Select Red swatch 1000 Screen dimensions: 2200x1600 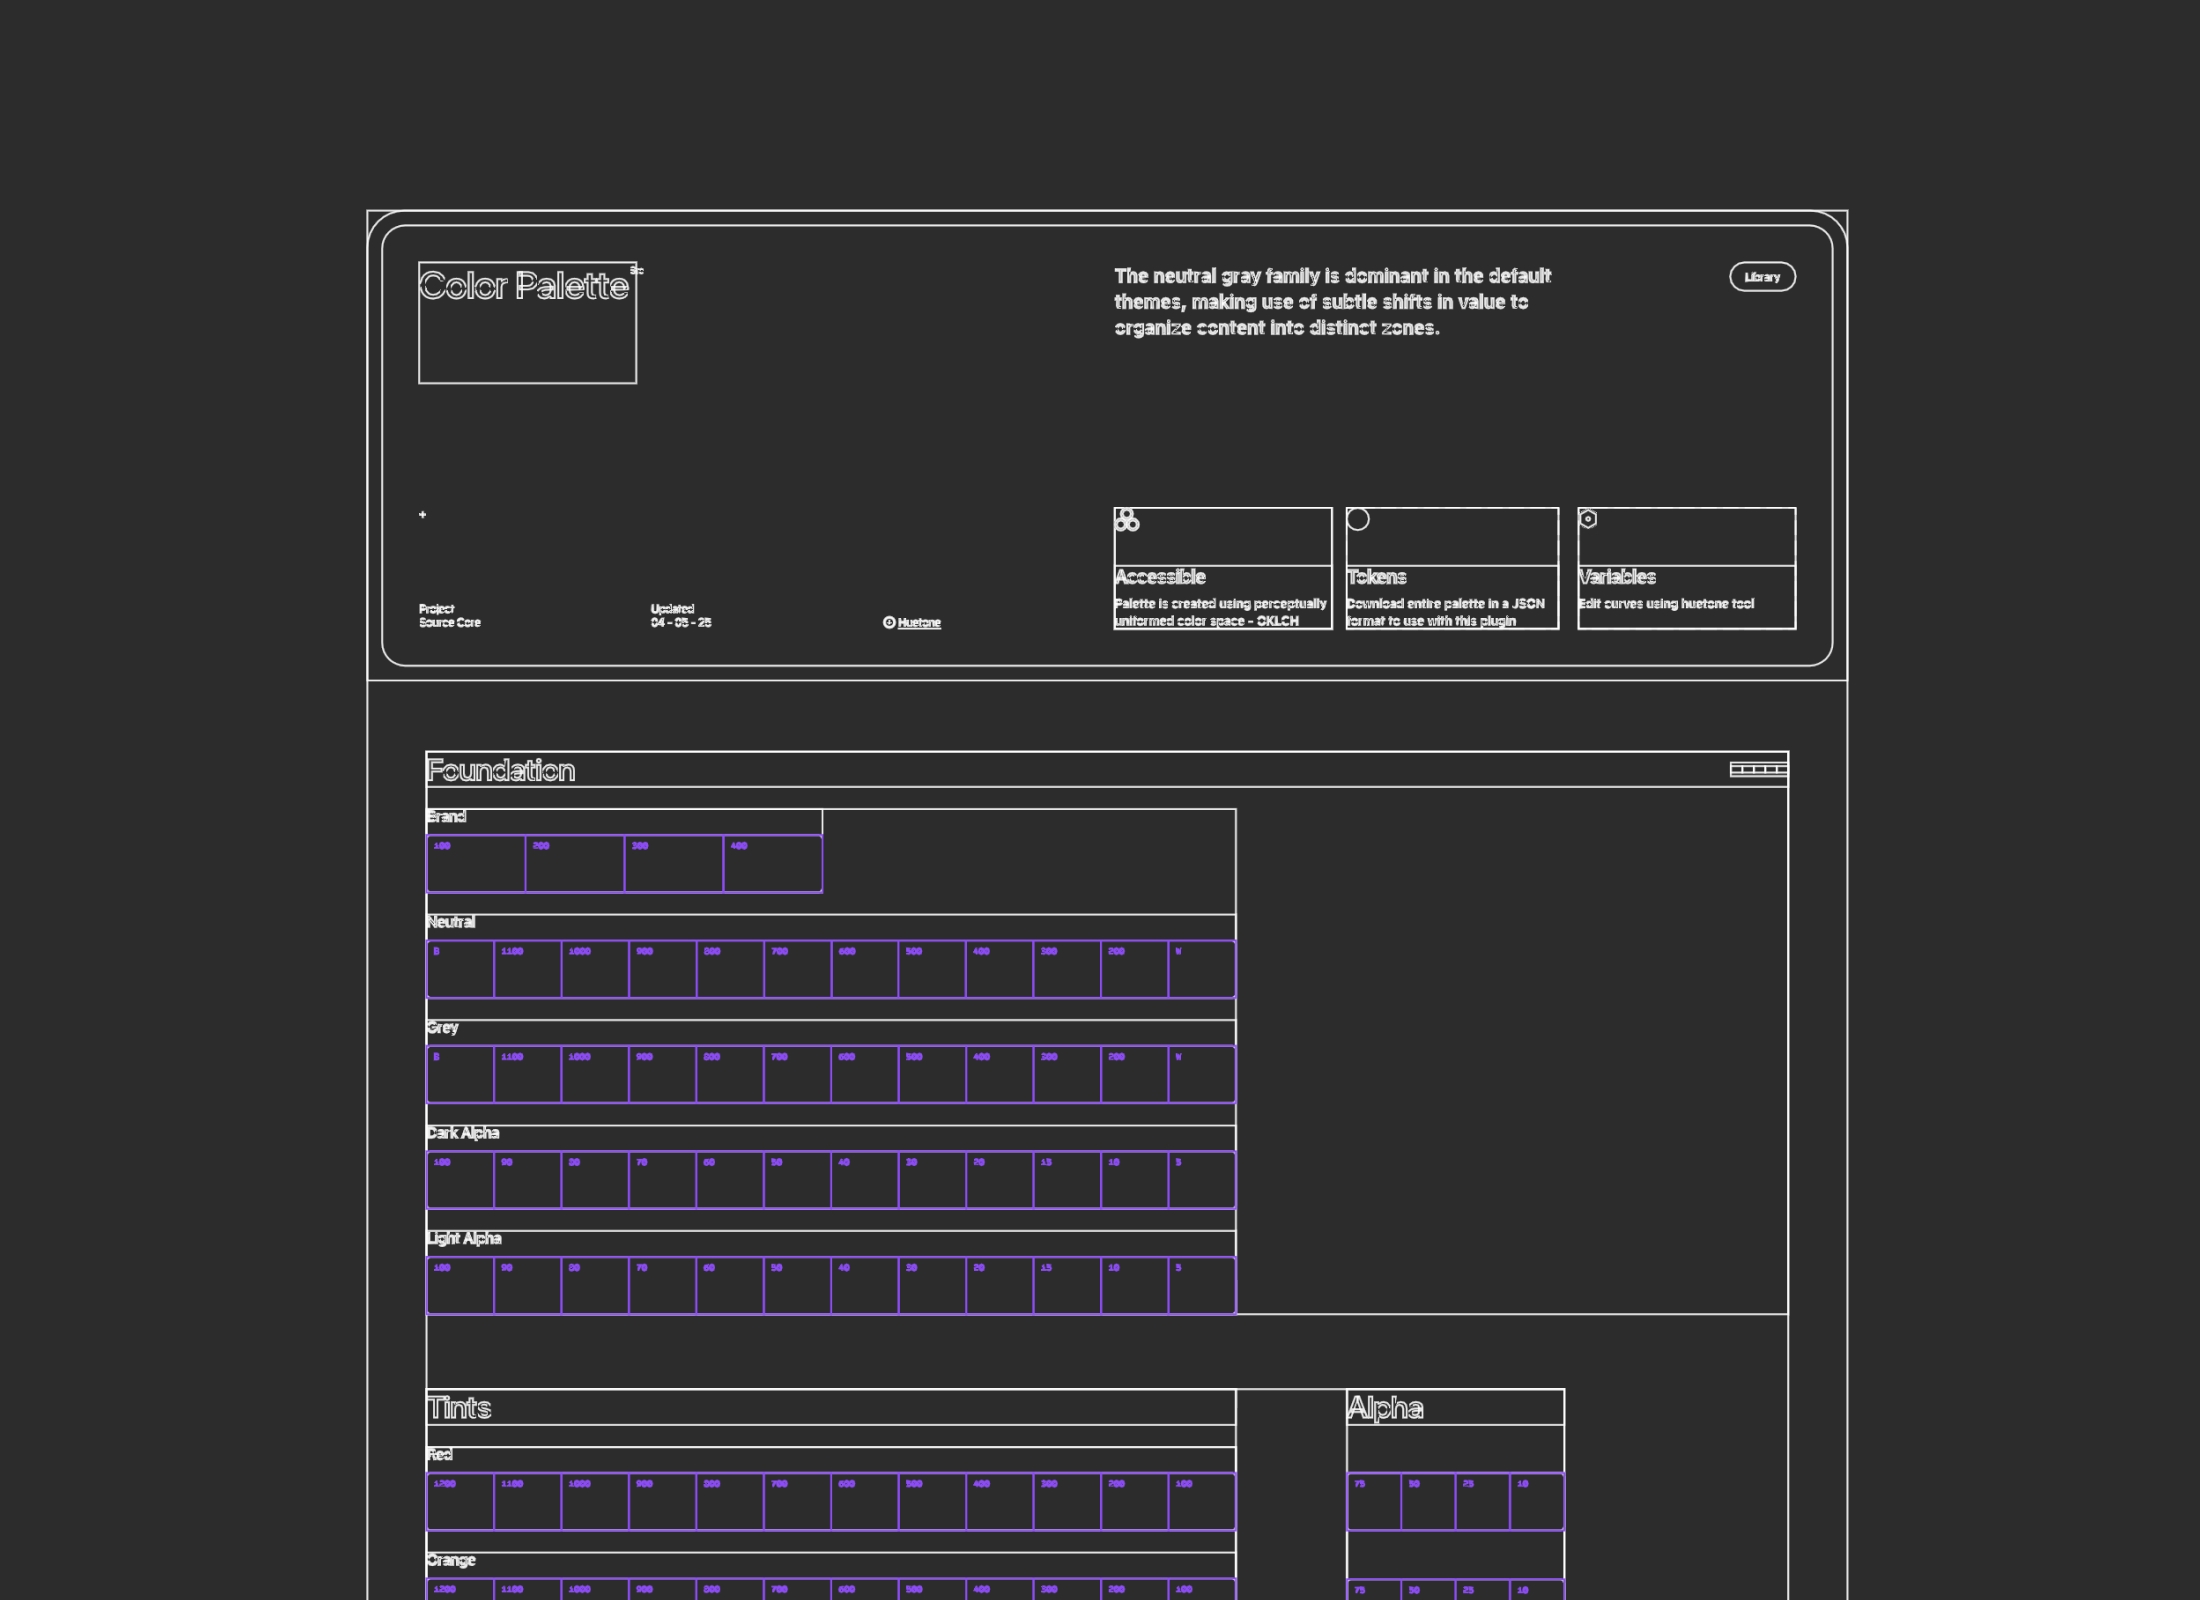595,1502
